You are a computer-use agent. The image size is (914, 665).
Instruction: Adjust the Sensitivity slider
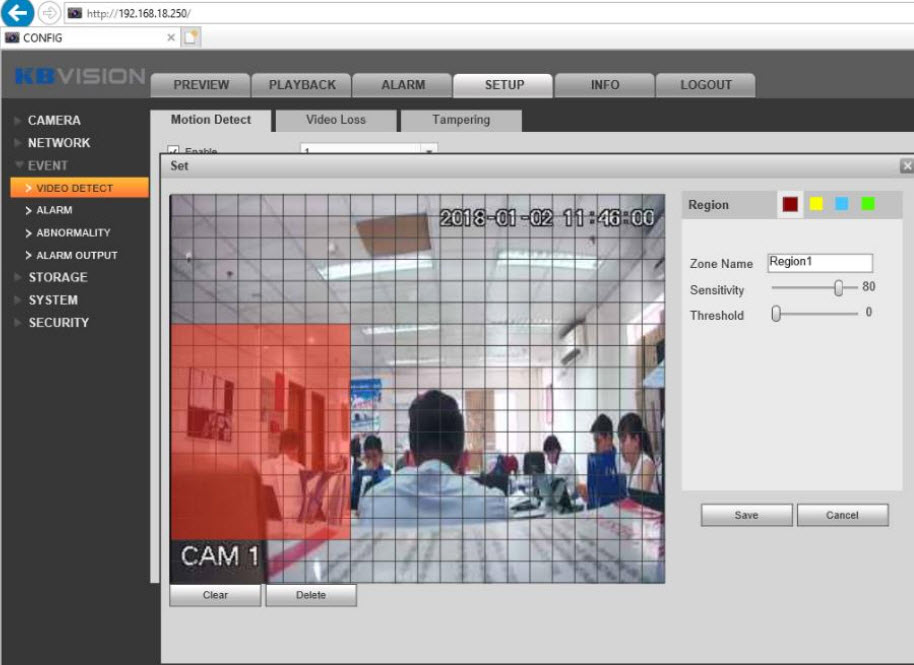(838, 289)
